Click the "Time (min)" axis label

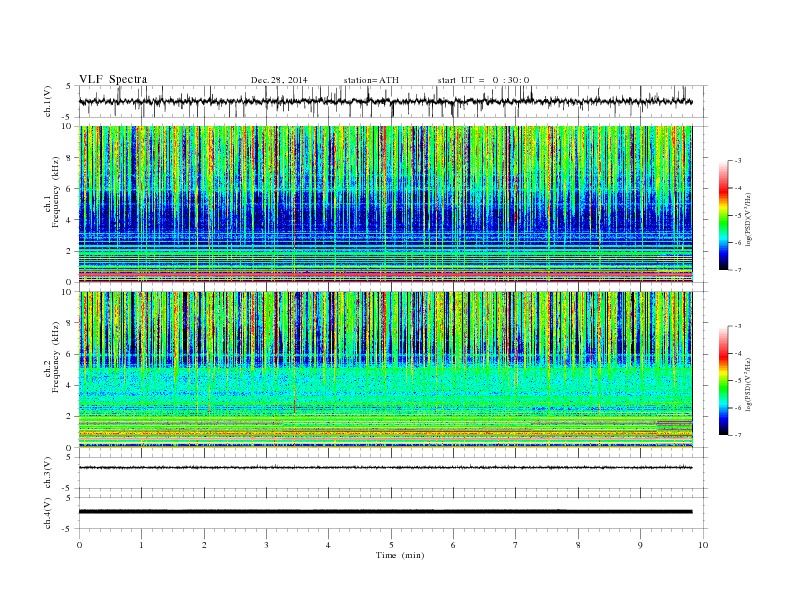pyautogui.click(x=400, y=555)
